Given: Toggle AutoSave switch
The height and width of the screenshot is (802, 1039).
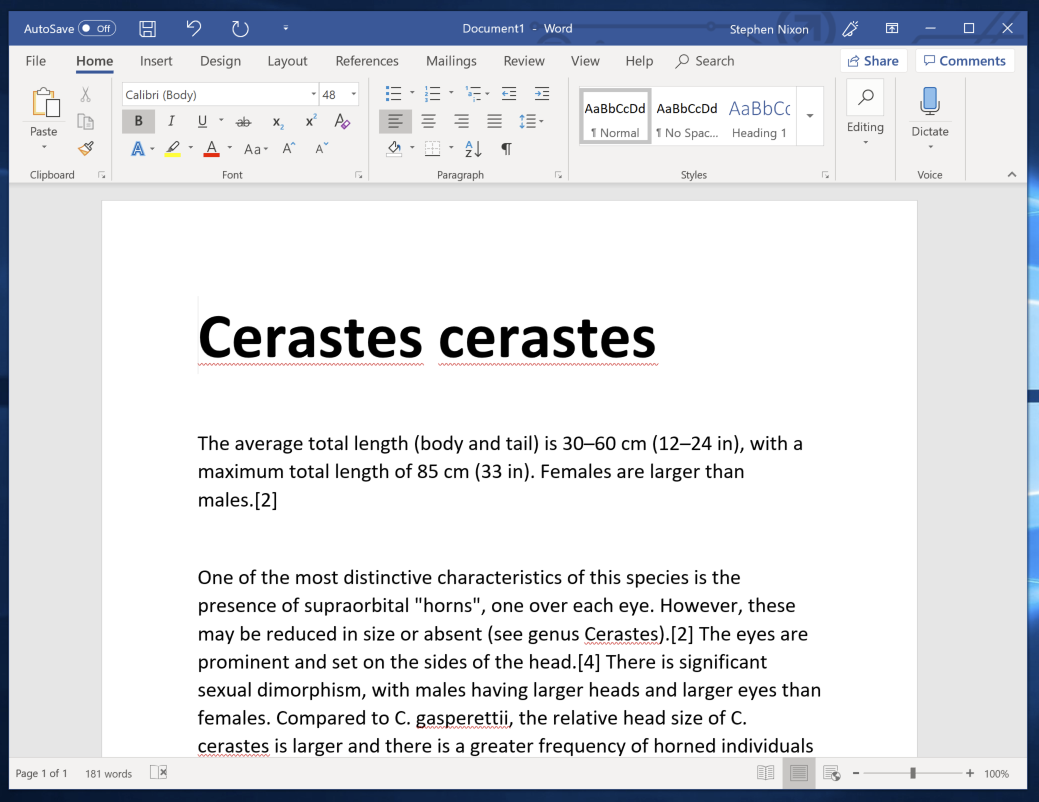Looking at the screenshot, I should (x=97, y=29).
